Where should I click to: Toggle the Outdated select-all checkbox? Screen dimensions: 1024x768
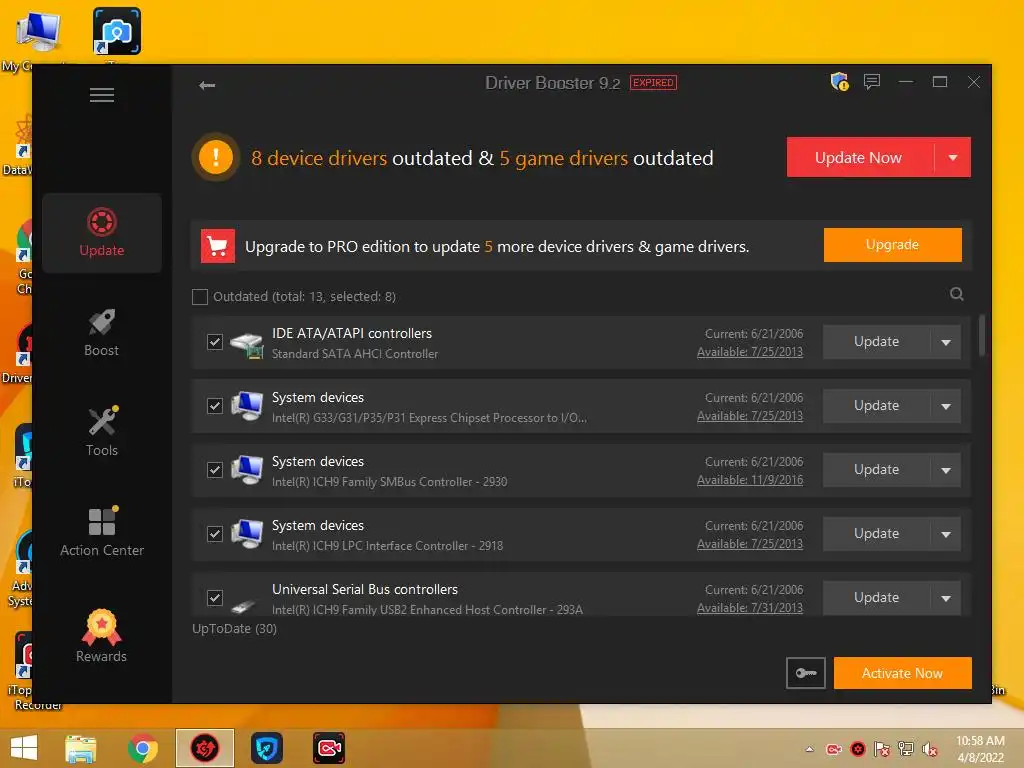coord(200,297)
